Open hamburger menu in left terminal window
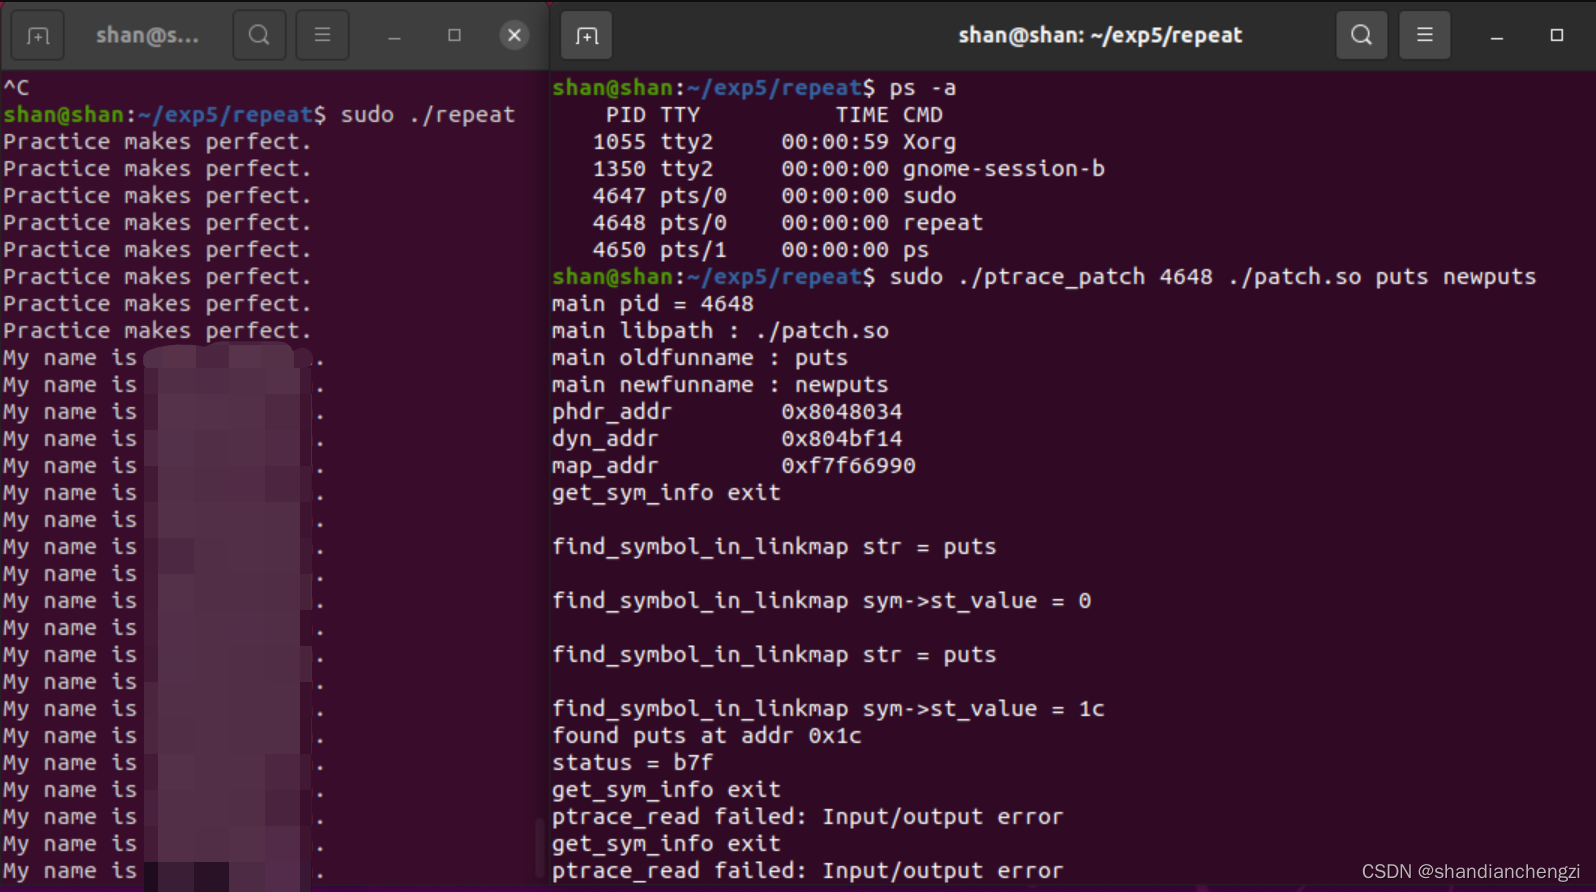Image resolution: width=1596 pixels, height=892 pixels. click(322, 36)
